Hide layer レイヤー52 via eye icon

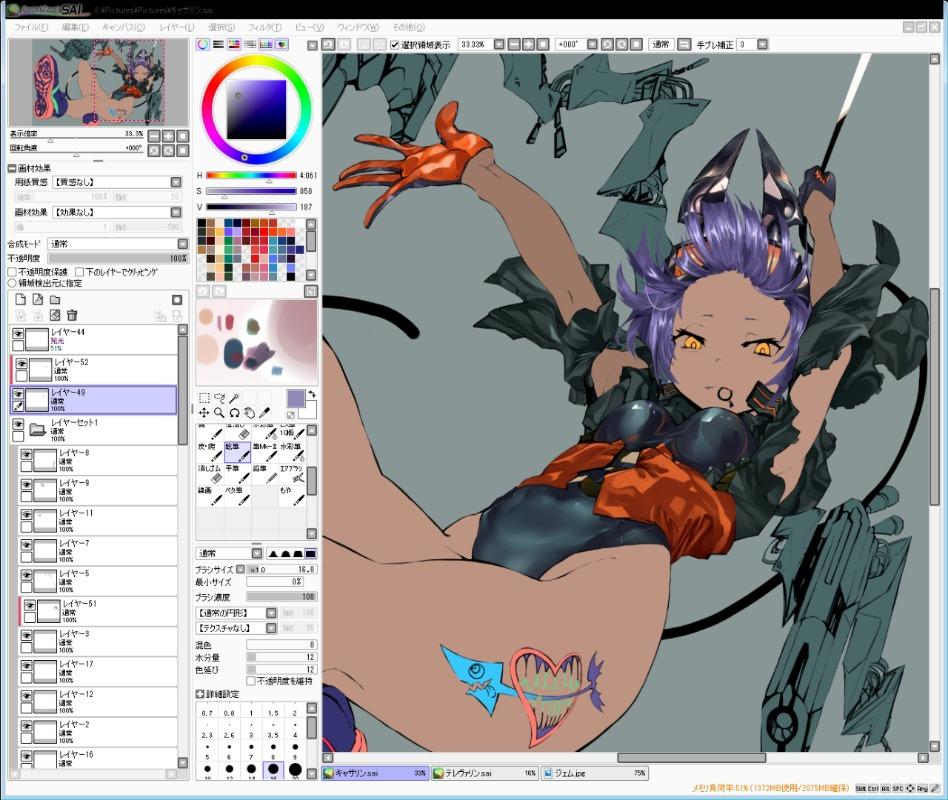point(22,364)
